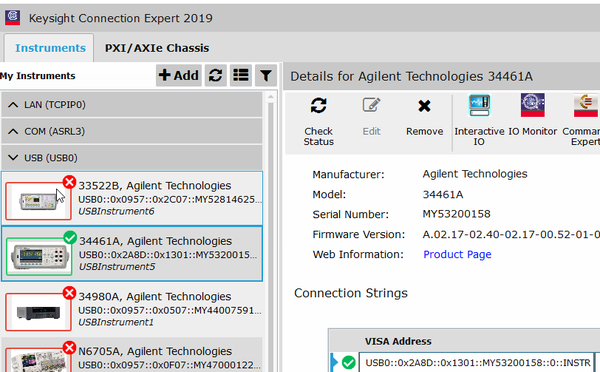Open Interactive IO tool
600x372 pixels.
[x=479, y=105]
